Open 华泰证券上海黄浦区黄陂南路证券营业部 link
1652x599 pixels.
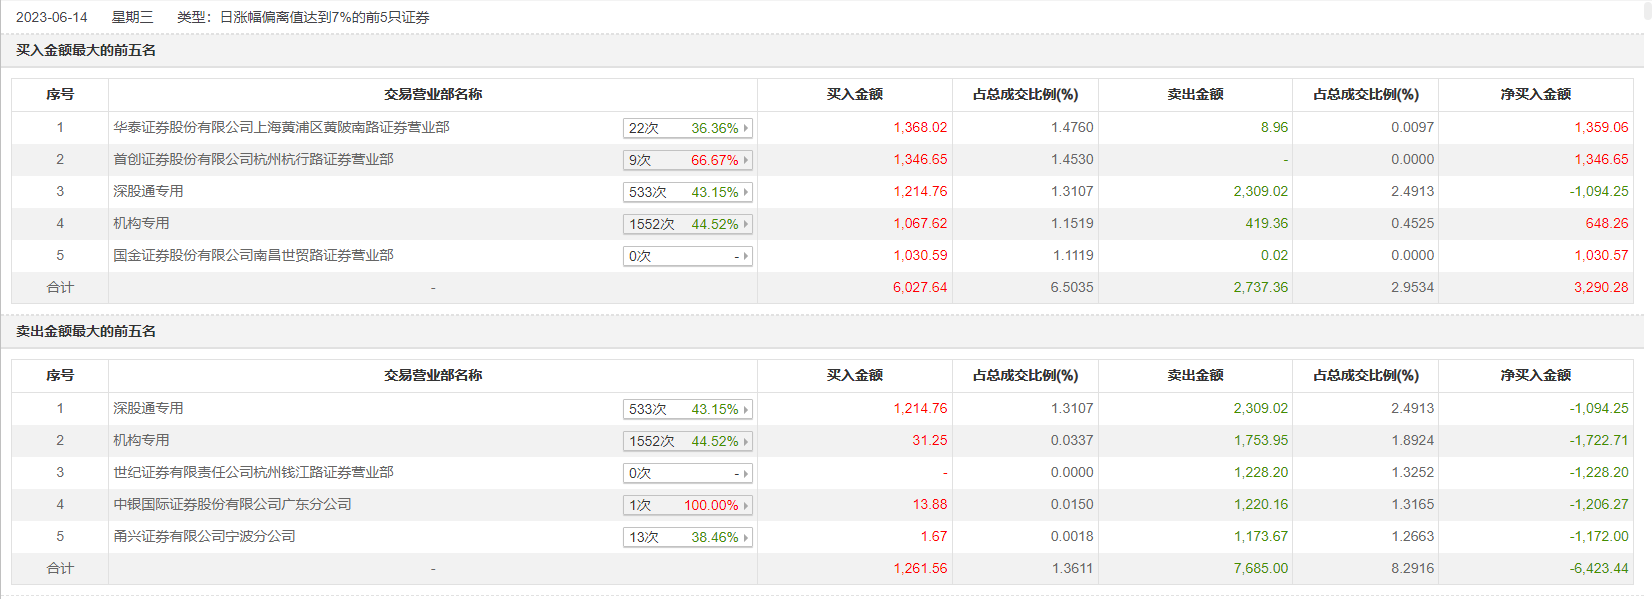281,127
